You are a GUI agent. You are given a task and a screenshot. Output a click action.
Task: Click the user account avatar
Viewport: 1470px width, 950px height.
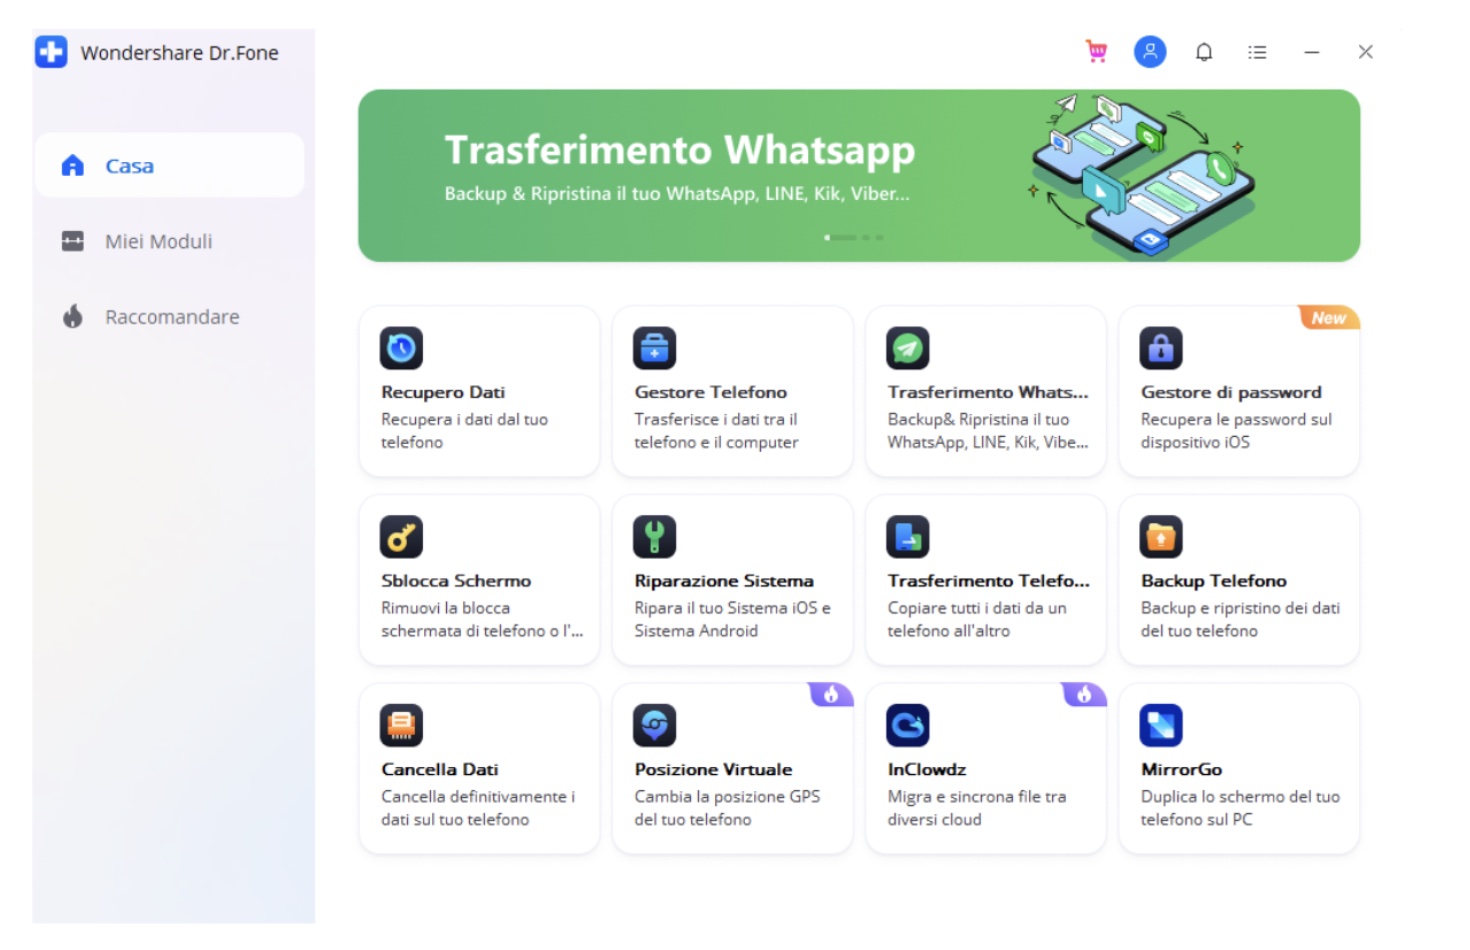pyautogui.click(x=1150, y=52)
